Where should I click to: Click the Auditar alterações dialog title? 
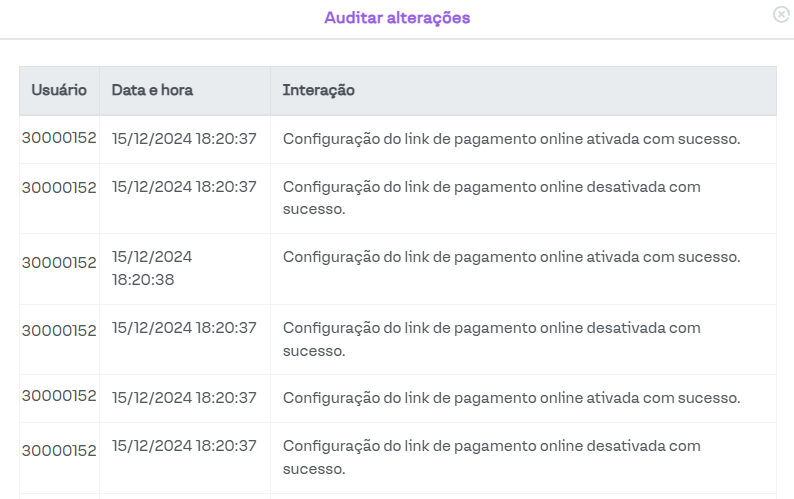(x=397, y=18)
